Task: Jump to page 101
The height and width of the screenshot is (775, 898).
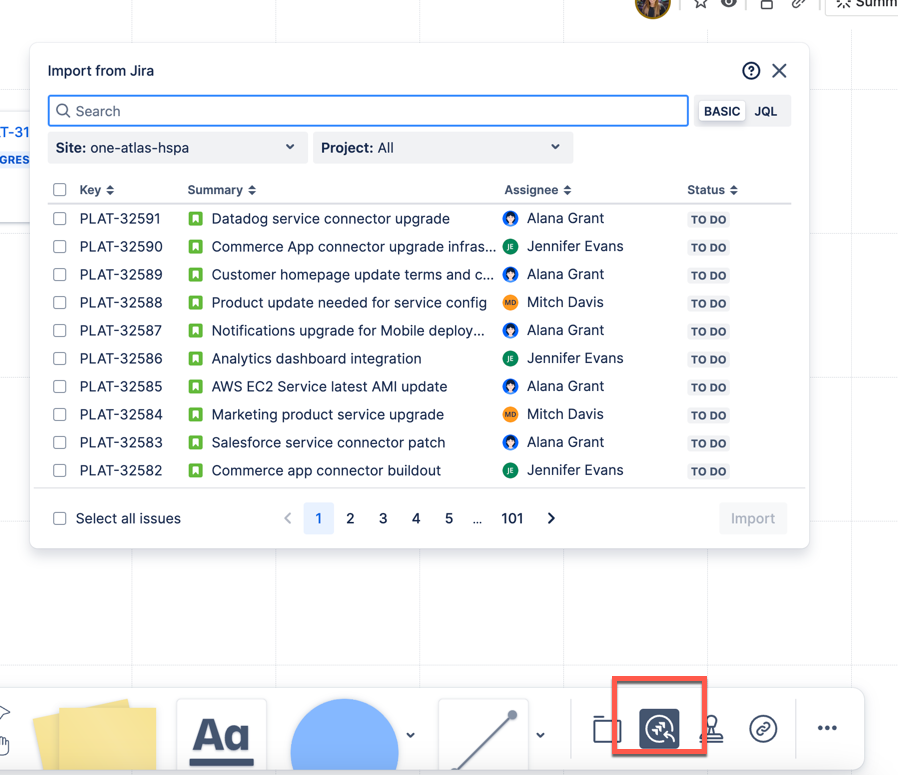Action: click(512, 518)
